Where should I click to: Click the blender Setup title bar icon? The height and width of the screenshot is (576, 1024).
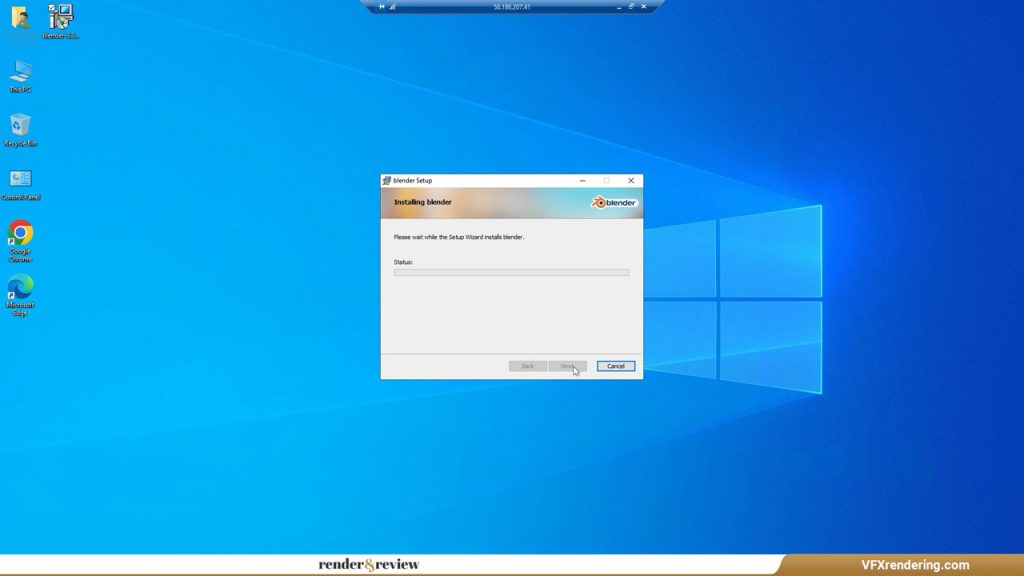click(x=387, y=180)
